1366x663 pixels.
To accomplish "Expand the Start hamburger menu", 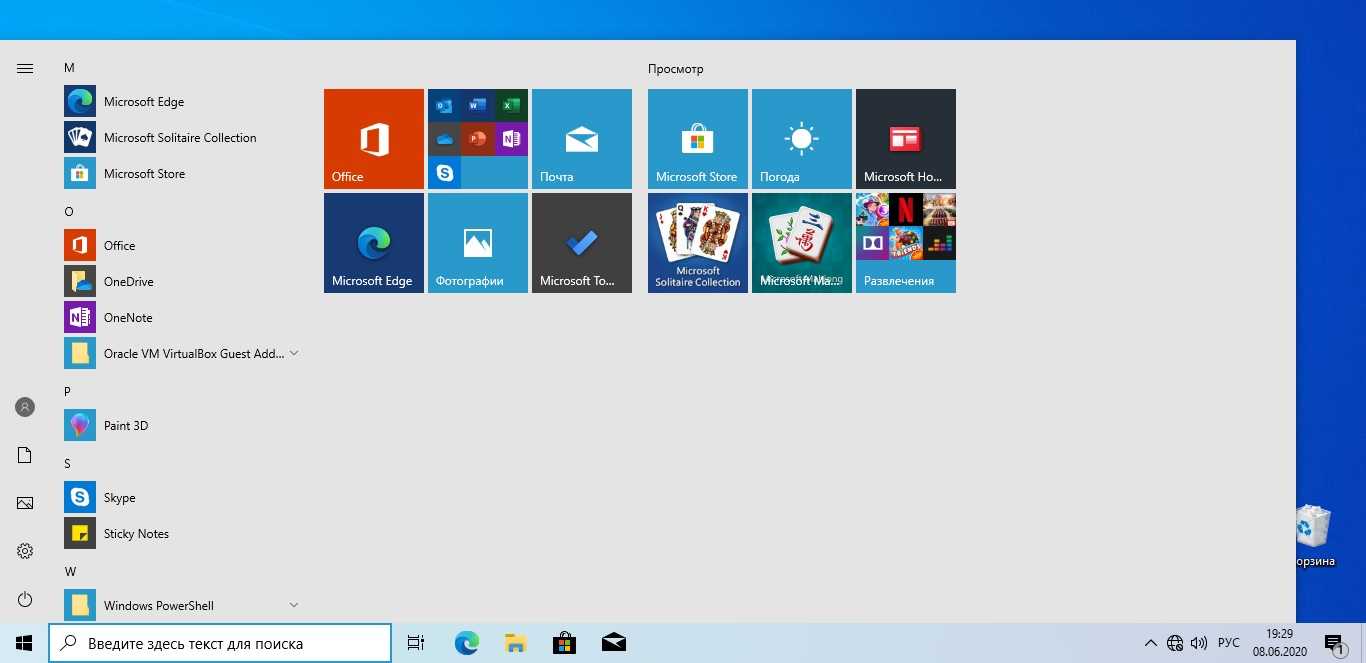I will (25, 69).
